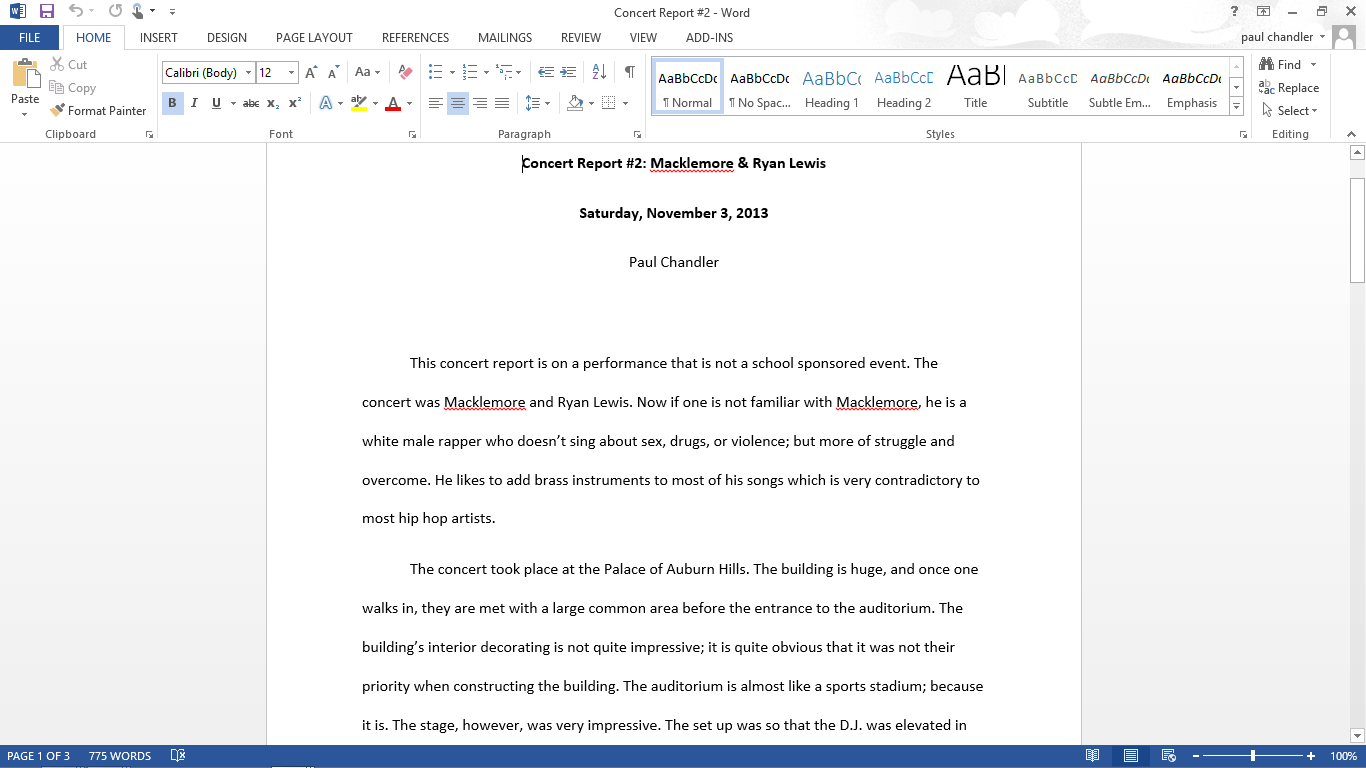Toggle Italic formatting

tap(194, 103)
